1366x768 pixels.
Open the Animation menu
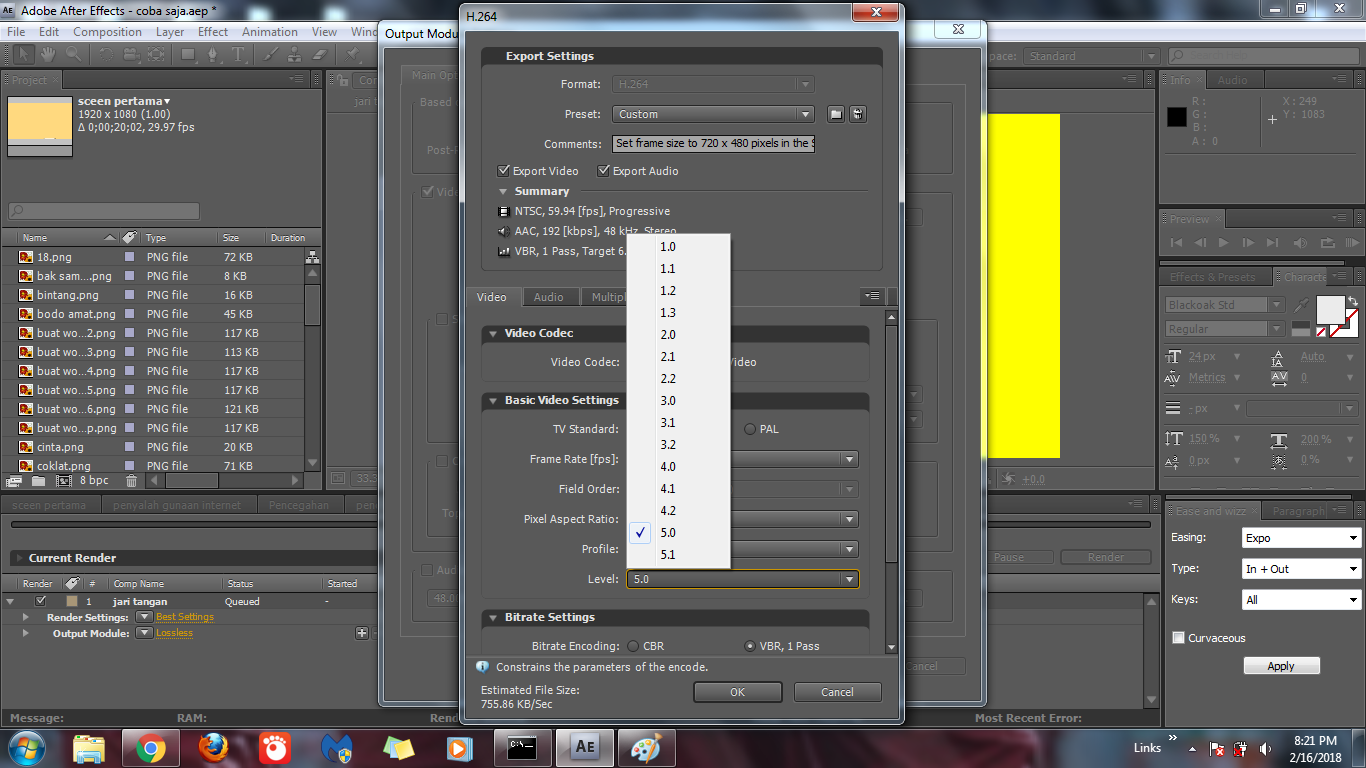tap(270, 32)
